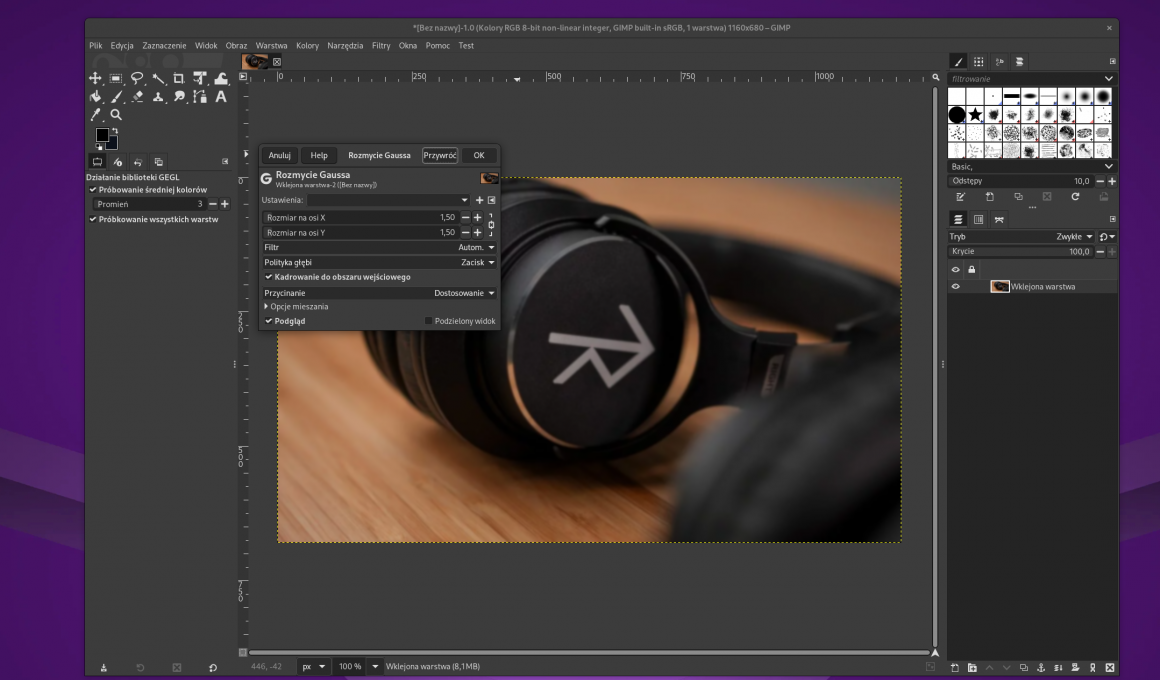Open the Filtry menu
1160x680 pixels.
click(380, 45)
